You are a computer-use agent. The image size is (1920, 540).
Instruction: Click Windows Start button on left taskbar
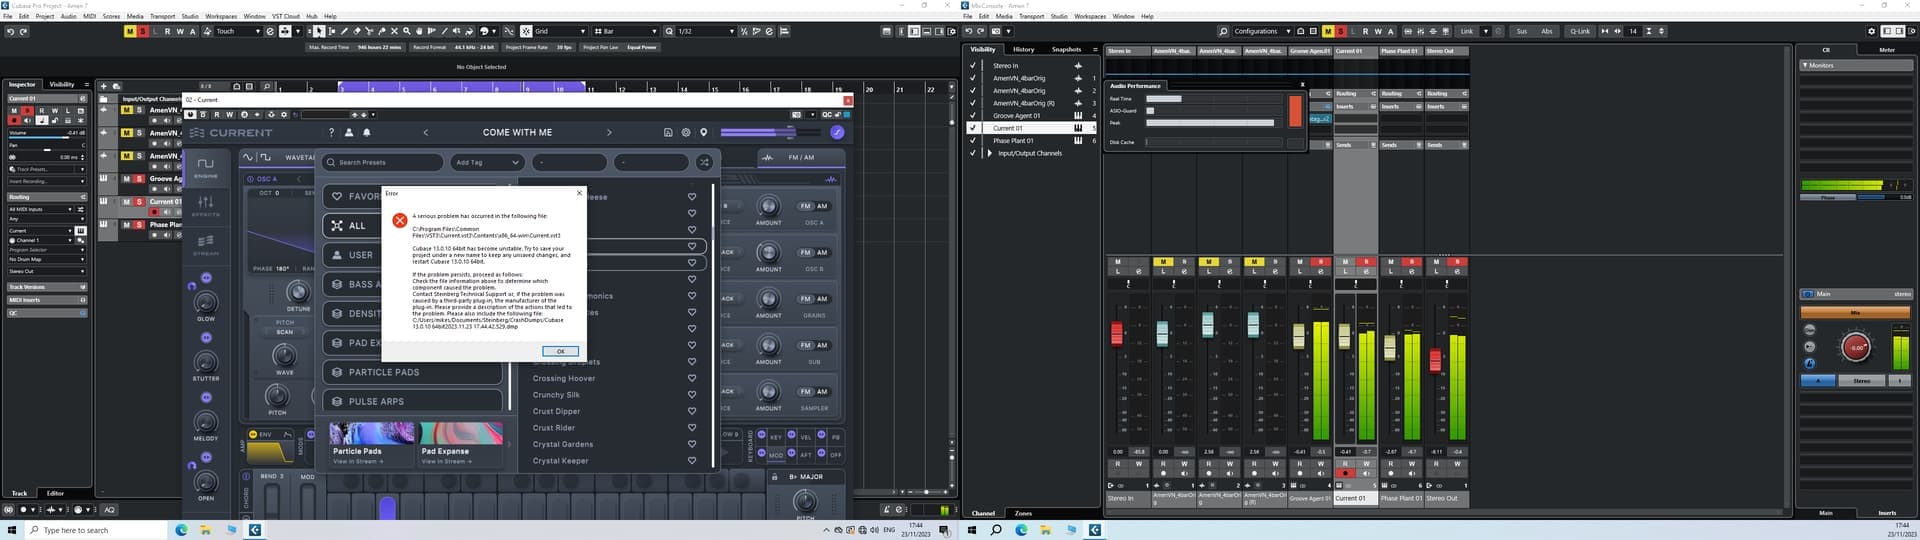[x=12, y=530]
